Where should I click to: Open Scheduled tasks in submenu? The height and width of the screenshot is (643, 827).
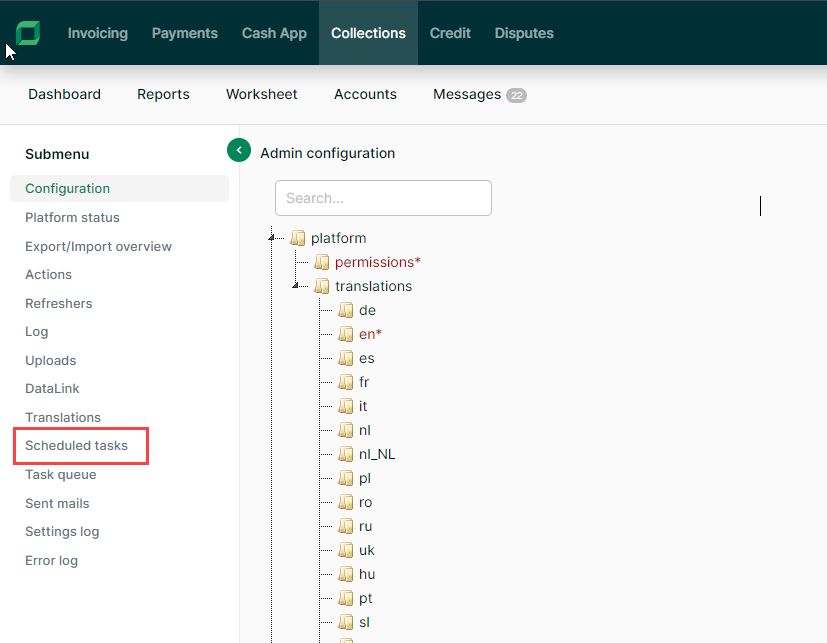(x=76, y=445)
